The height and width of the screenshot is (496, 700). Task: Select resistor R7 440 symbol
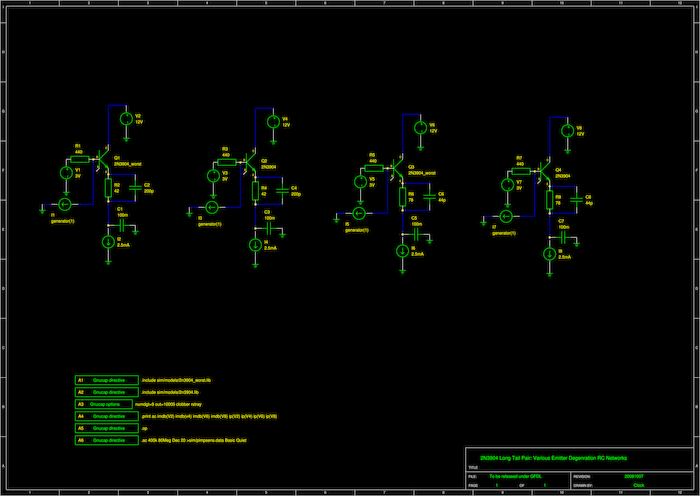point(521,171)
